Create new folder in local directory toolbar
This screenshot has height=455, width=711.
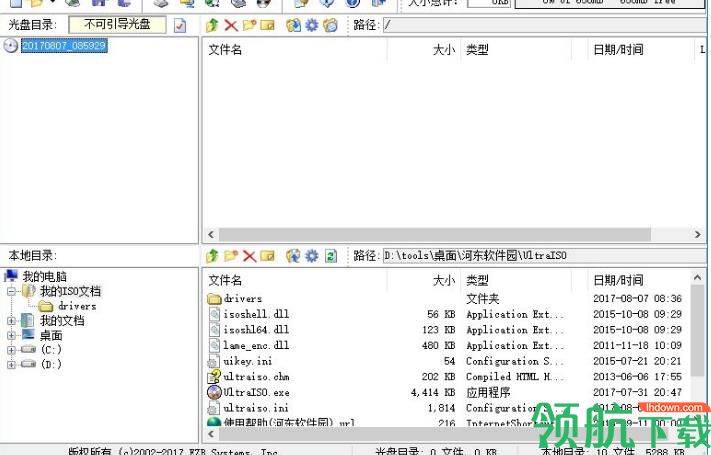pos(231,256)
